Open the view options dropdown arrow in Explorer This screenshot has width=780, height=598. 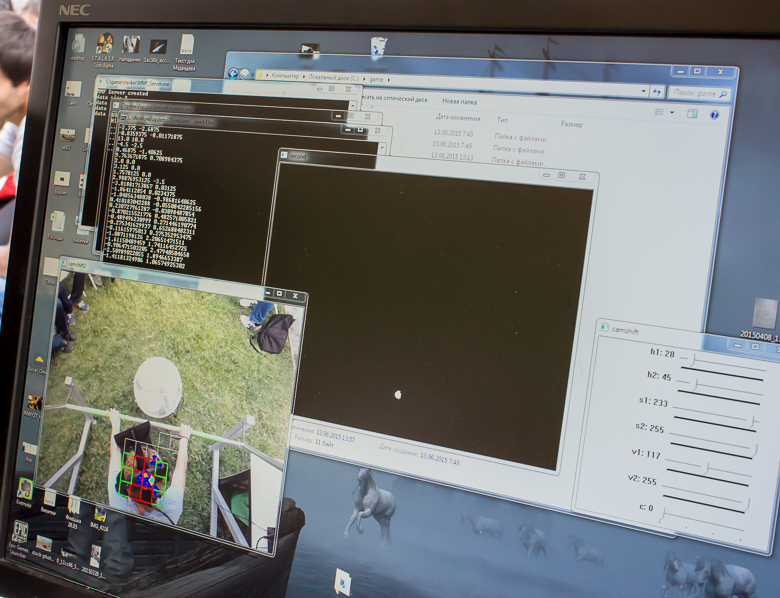point(672,113)
